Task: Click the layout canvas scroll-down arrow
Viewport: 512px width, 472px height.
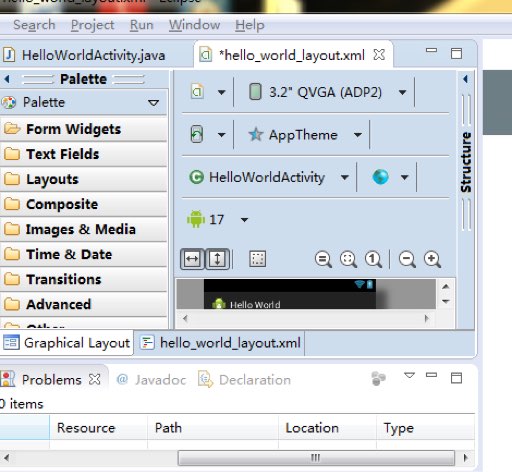Action: click(x=446, y=301)
